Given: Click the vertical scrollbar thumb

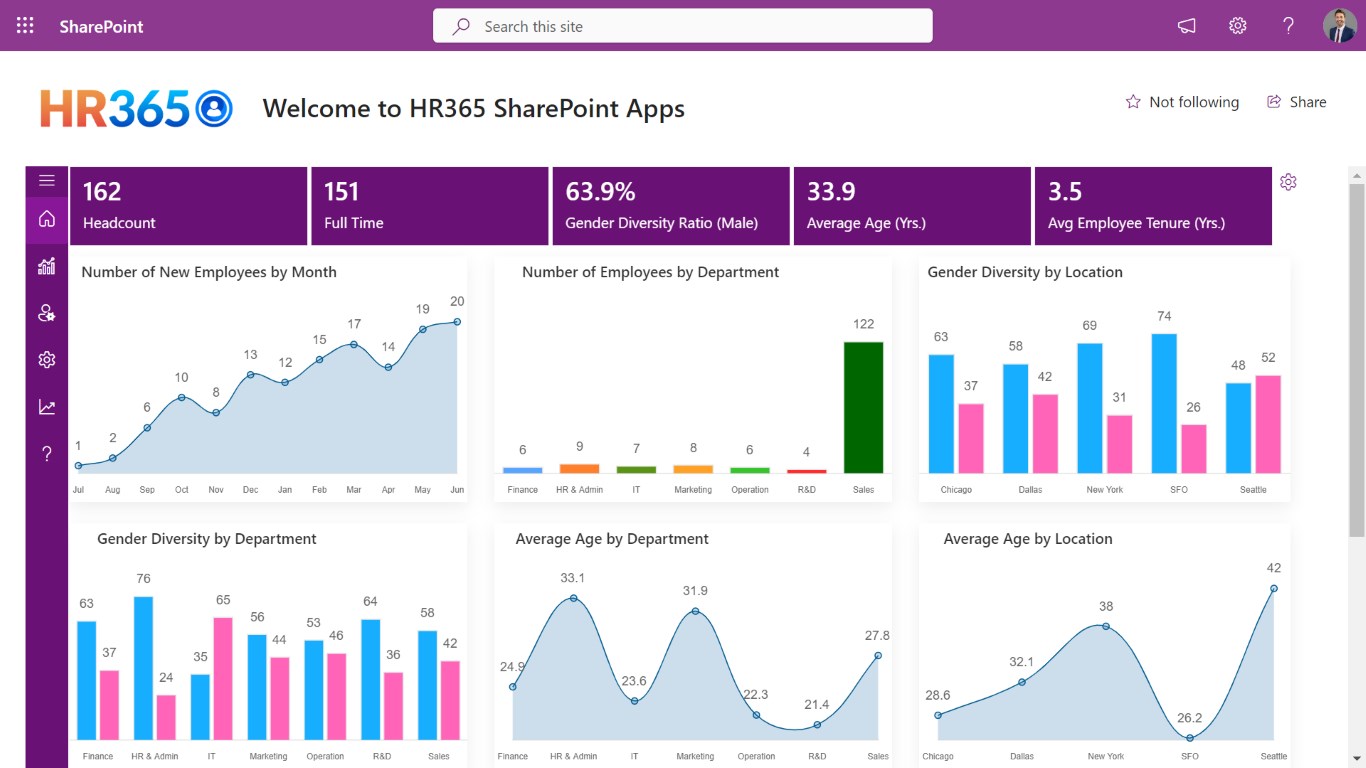Looking at the screenshot, I should [1357, 360].
